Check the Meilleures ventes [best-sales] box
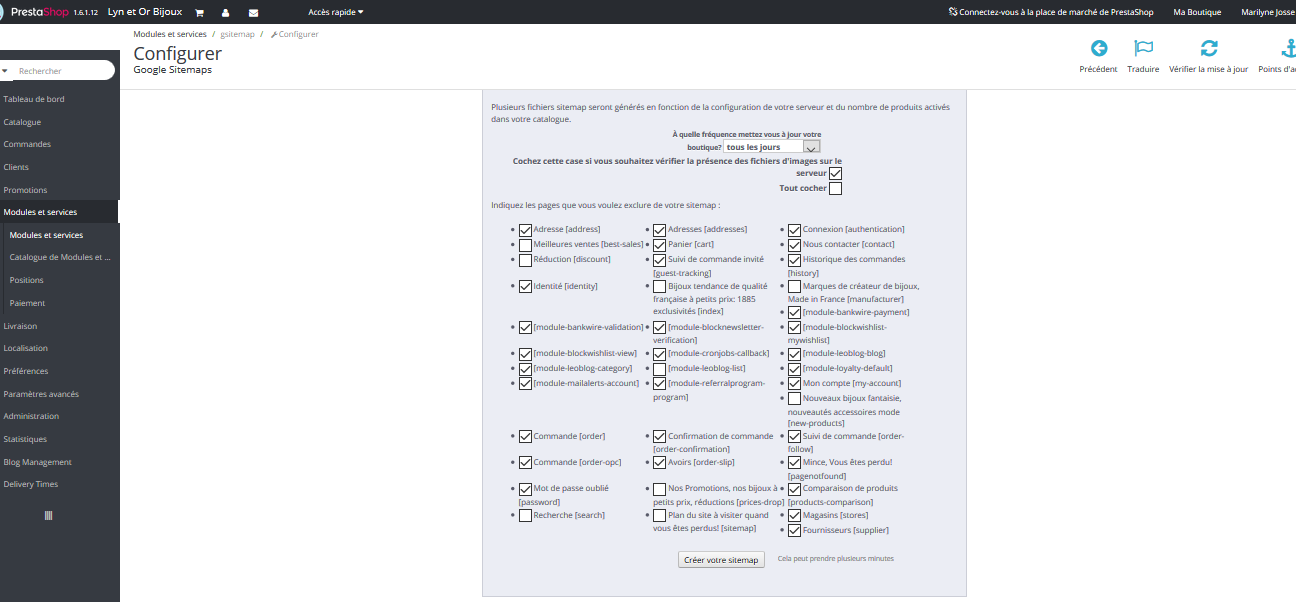 (525, 244)
